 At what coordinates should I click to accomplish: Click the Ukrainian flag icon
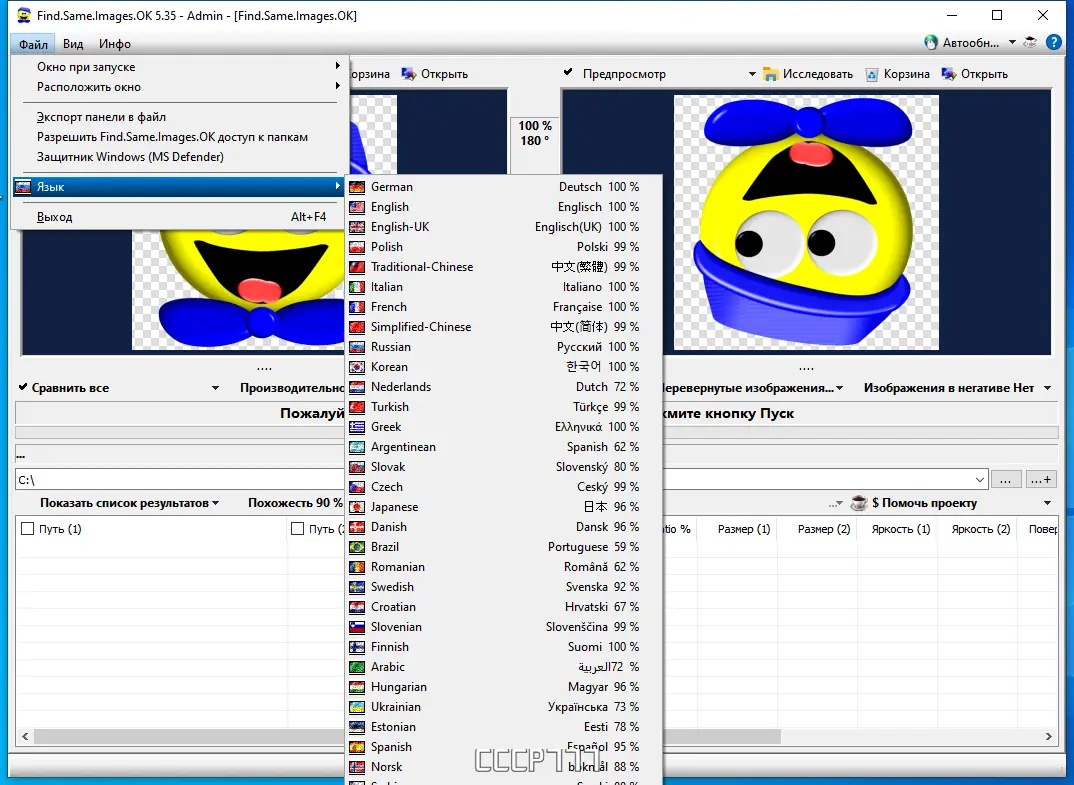click(357, 707)
